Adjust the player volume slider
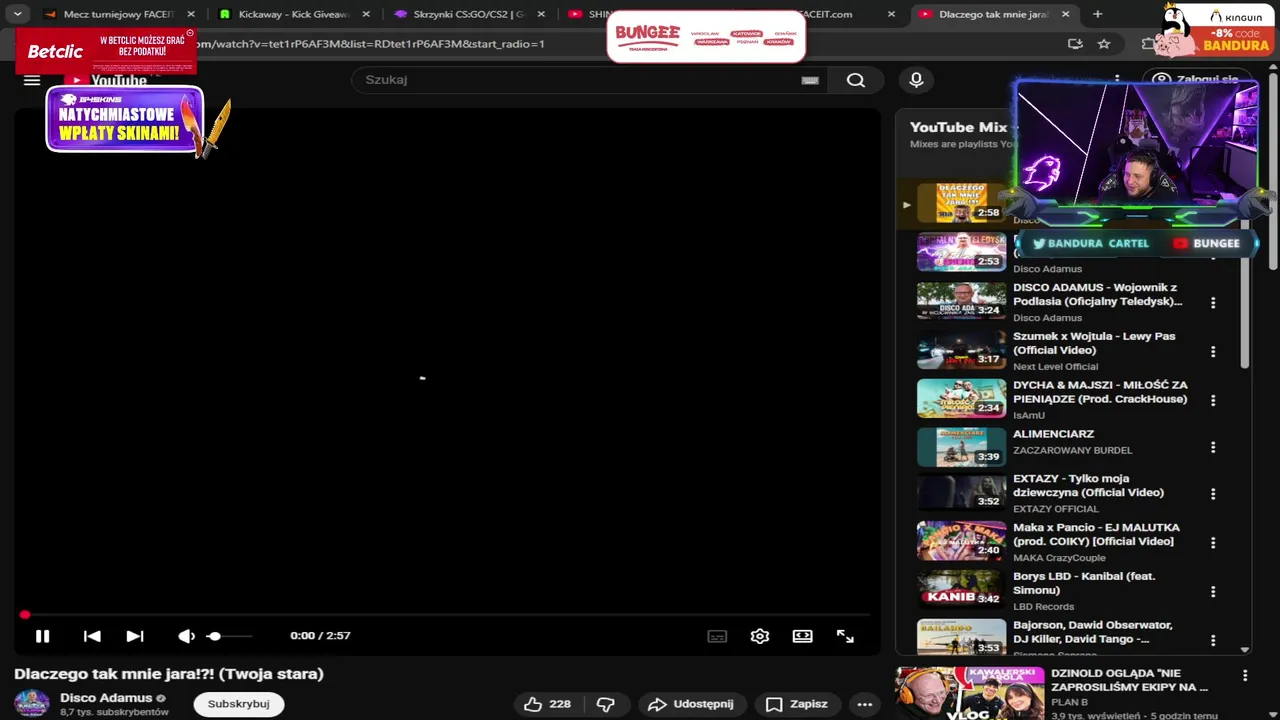 [229, 636]
